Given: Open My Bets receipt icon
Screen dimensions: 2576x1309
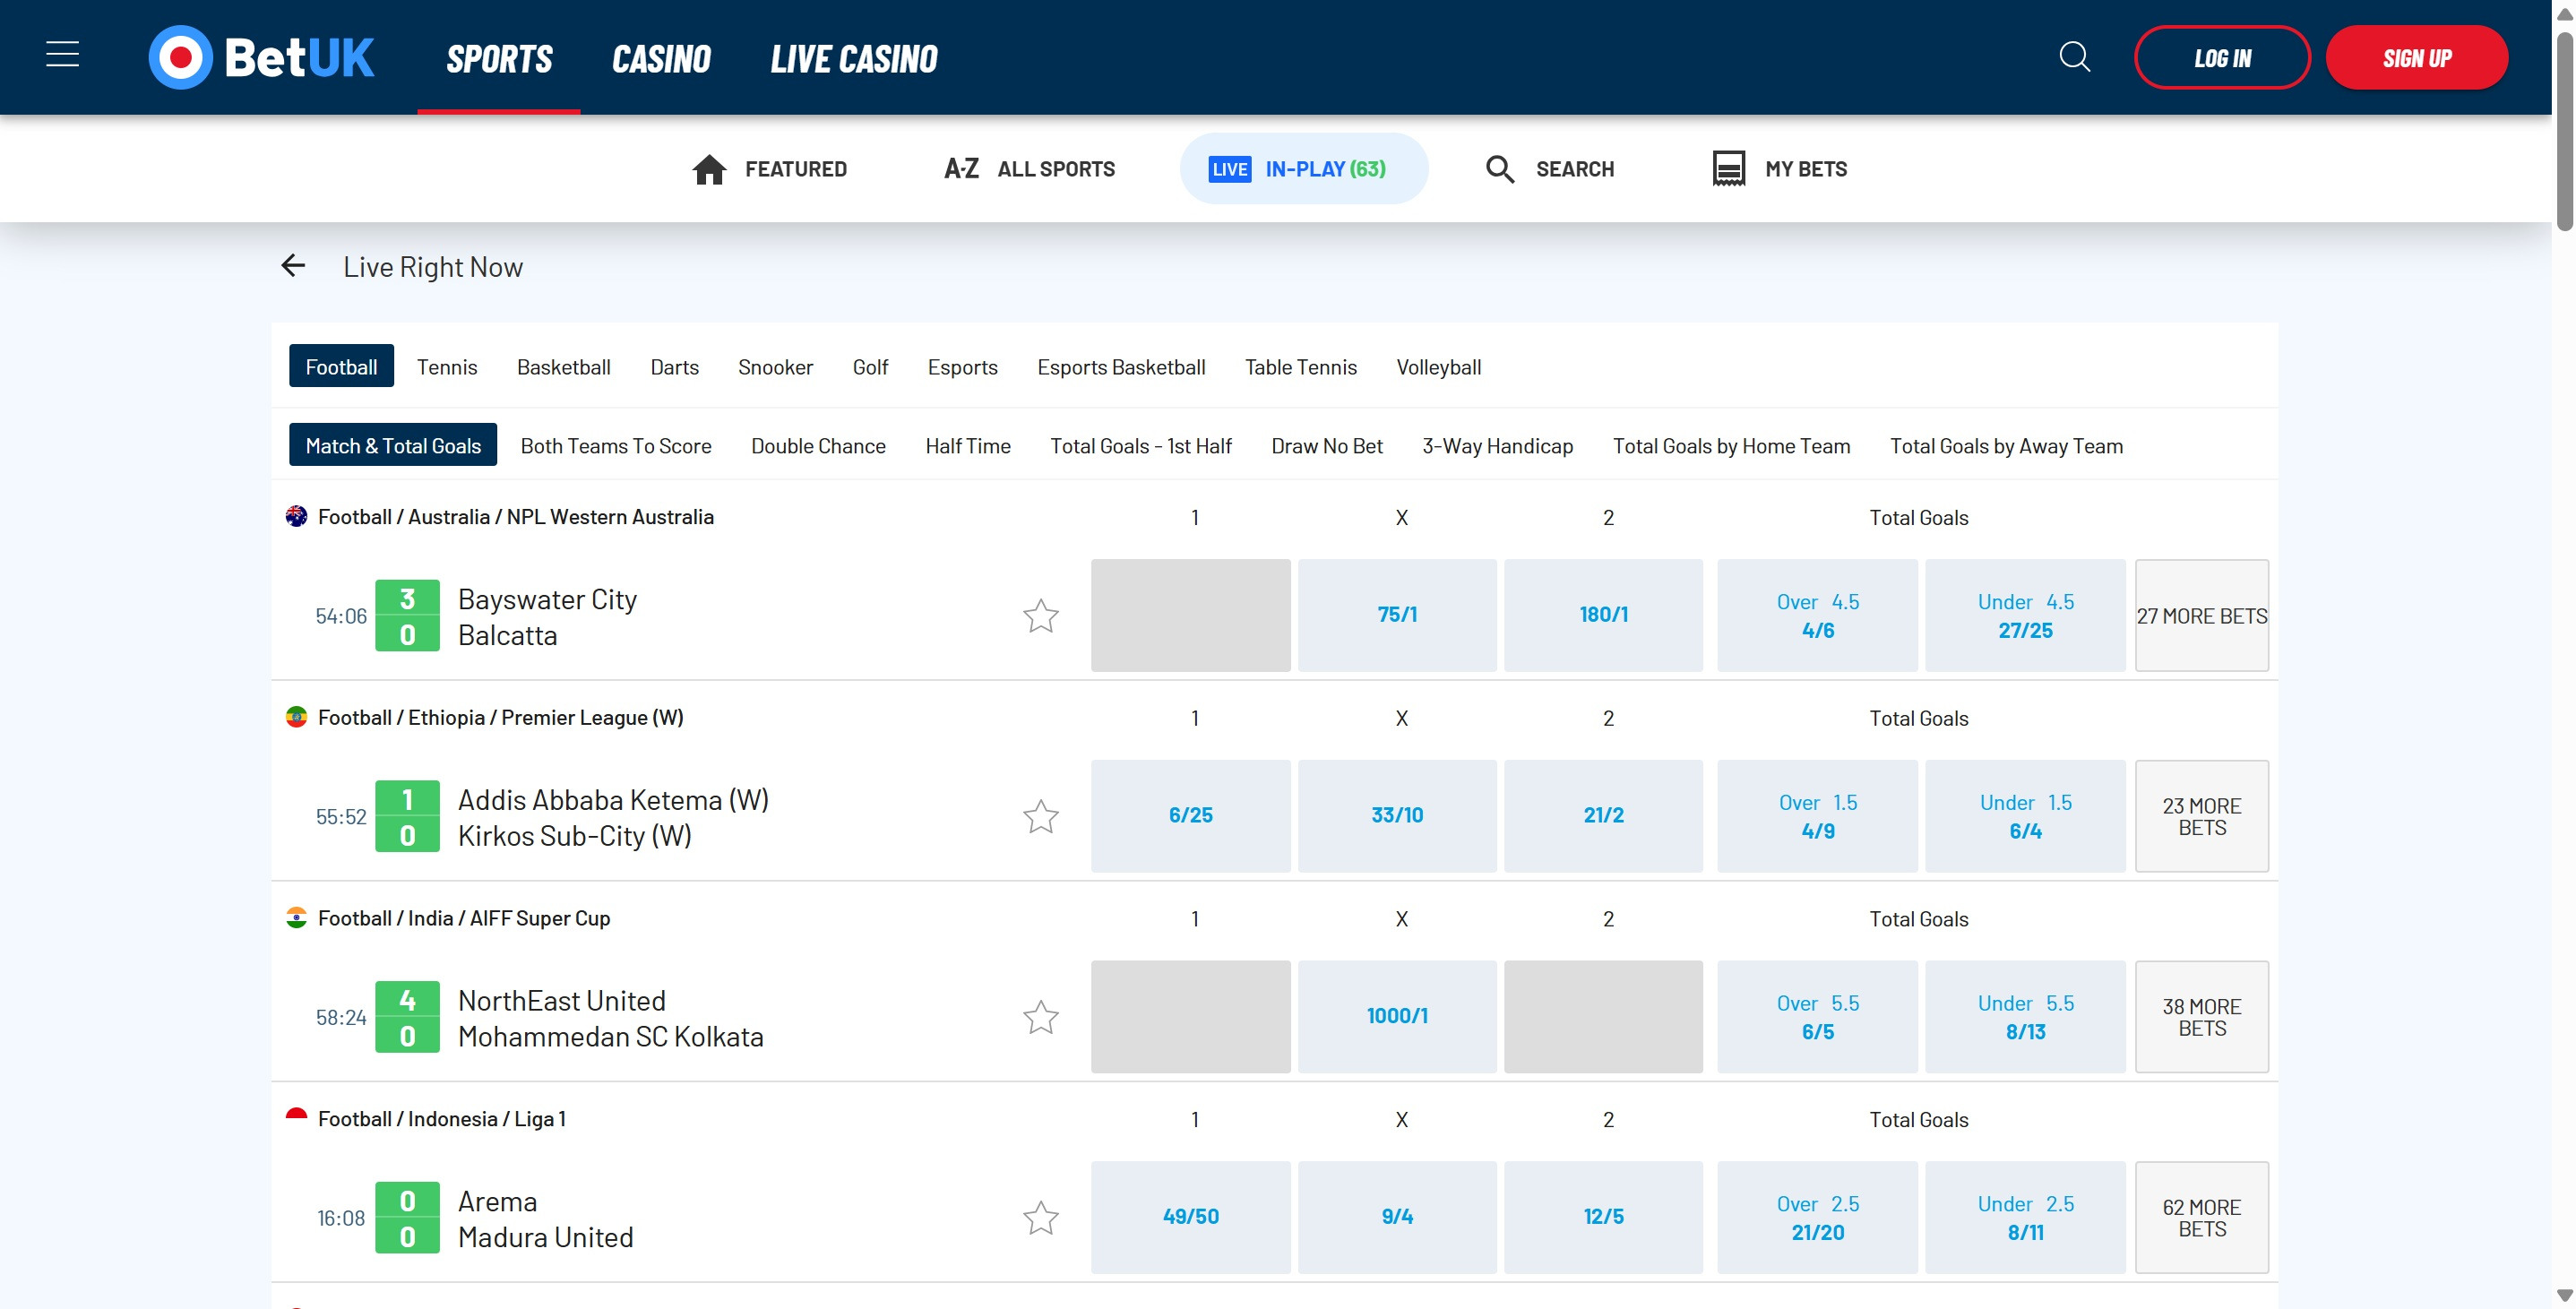Looking at the screenshot, I should tap(1728, 169).
